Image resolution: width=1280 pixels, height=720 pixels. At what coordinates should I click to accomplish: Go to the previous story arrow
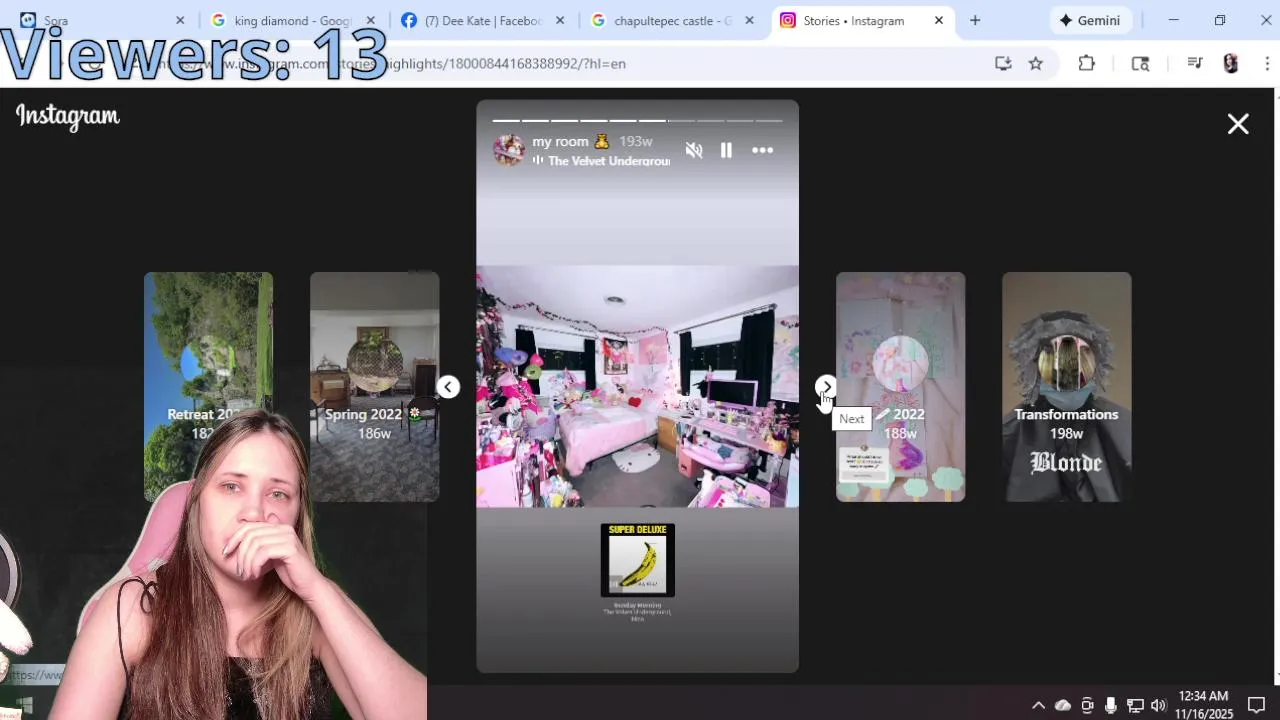click(448, 387)
